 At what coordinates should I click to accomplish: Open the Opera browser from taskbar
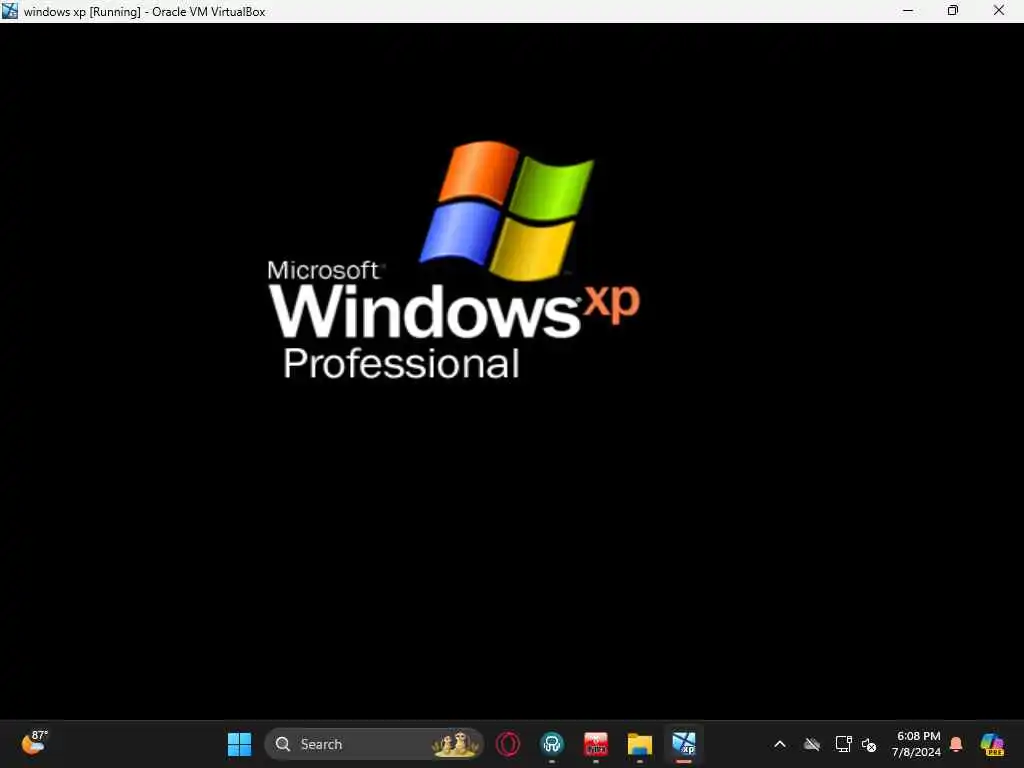(x=508, y=744)
